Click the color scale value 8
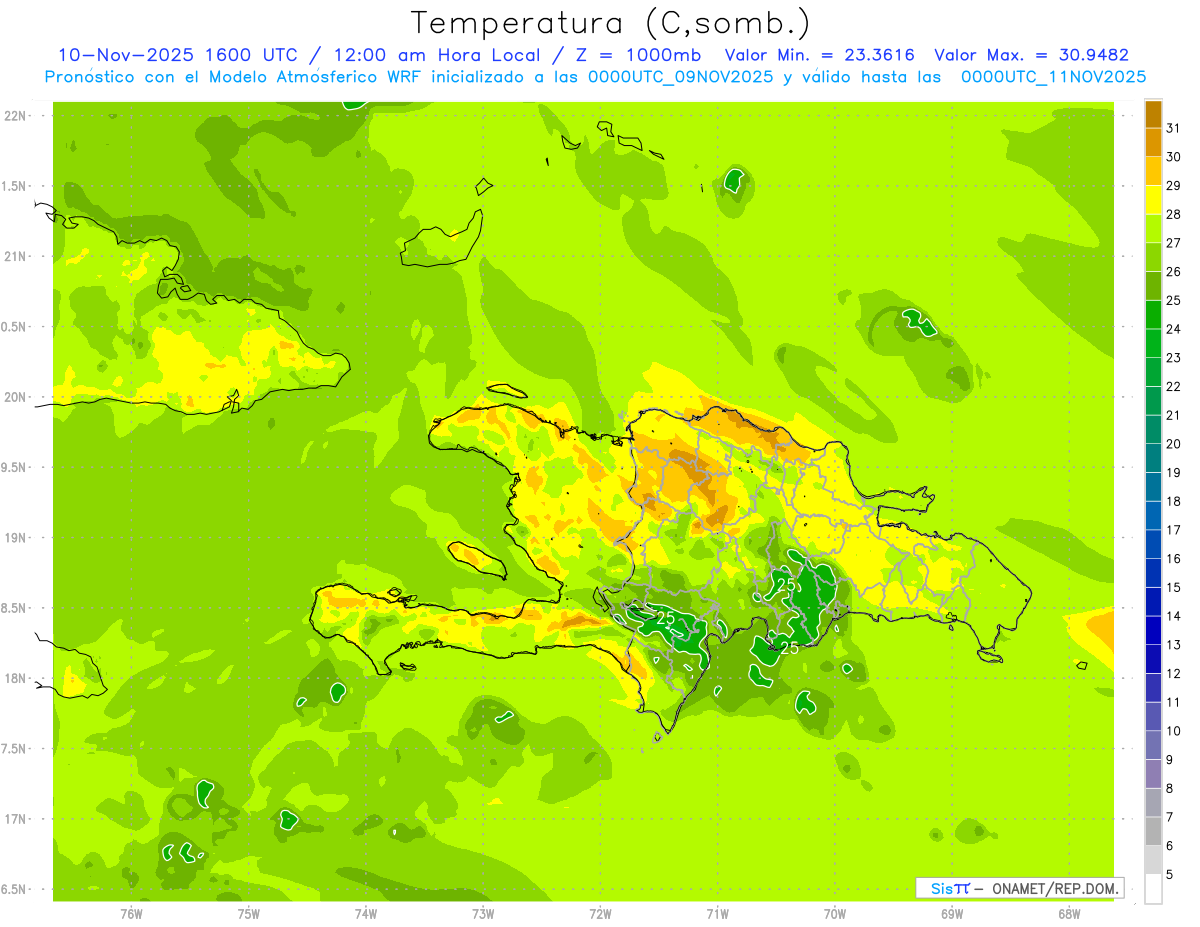The image size is (1200, 927). click(1170, 788)
